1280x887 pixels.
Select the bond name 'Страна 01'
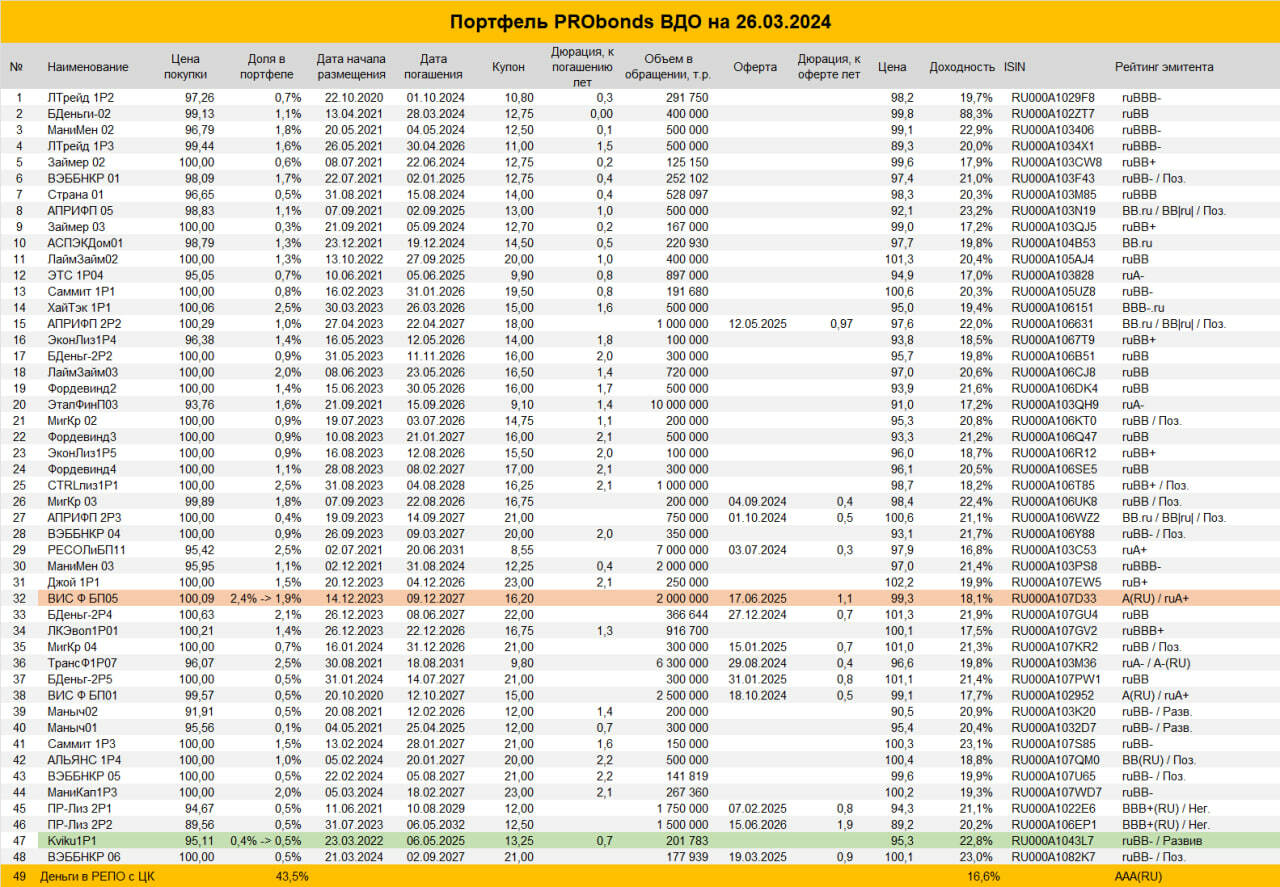(75, 194)
